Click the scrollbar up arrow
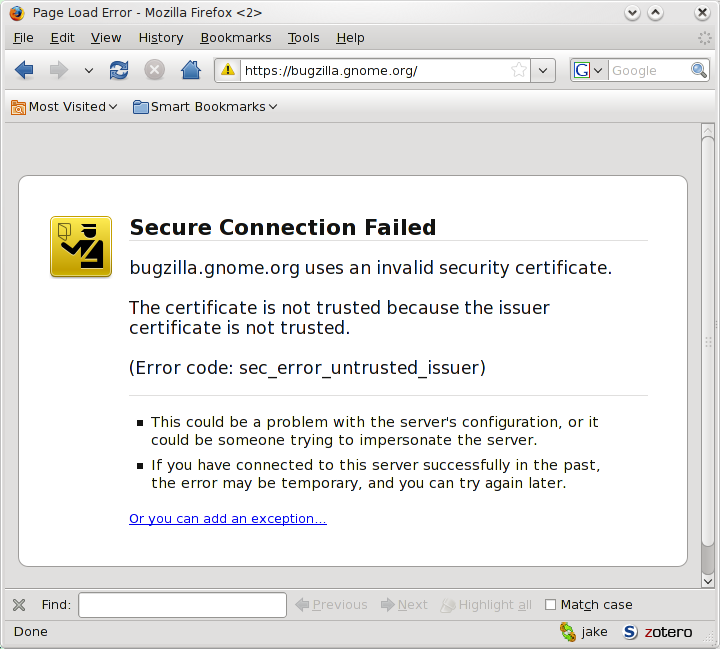 pos(708,130)
